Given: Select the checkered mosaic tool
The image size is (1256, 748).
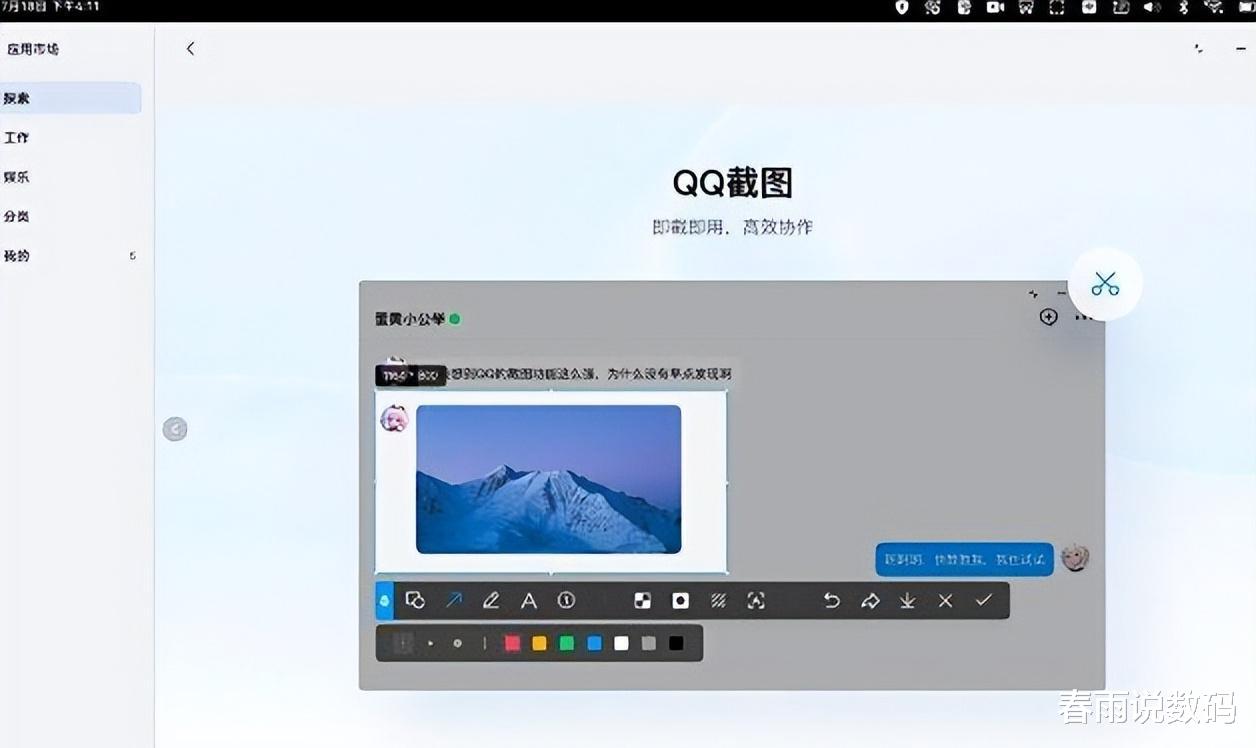Looking at the screenshot, I should (x=643, y=600).
